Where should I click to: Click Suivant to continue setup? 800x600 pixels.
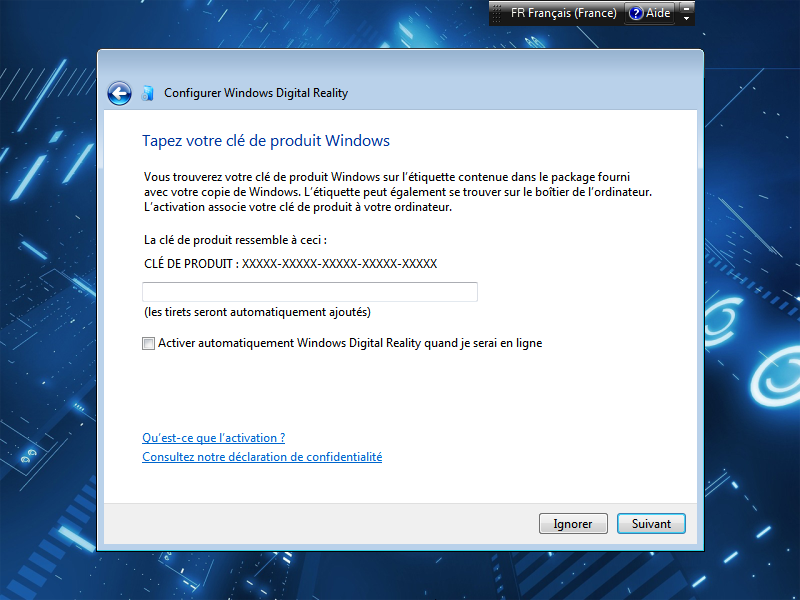[651, 523]
